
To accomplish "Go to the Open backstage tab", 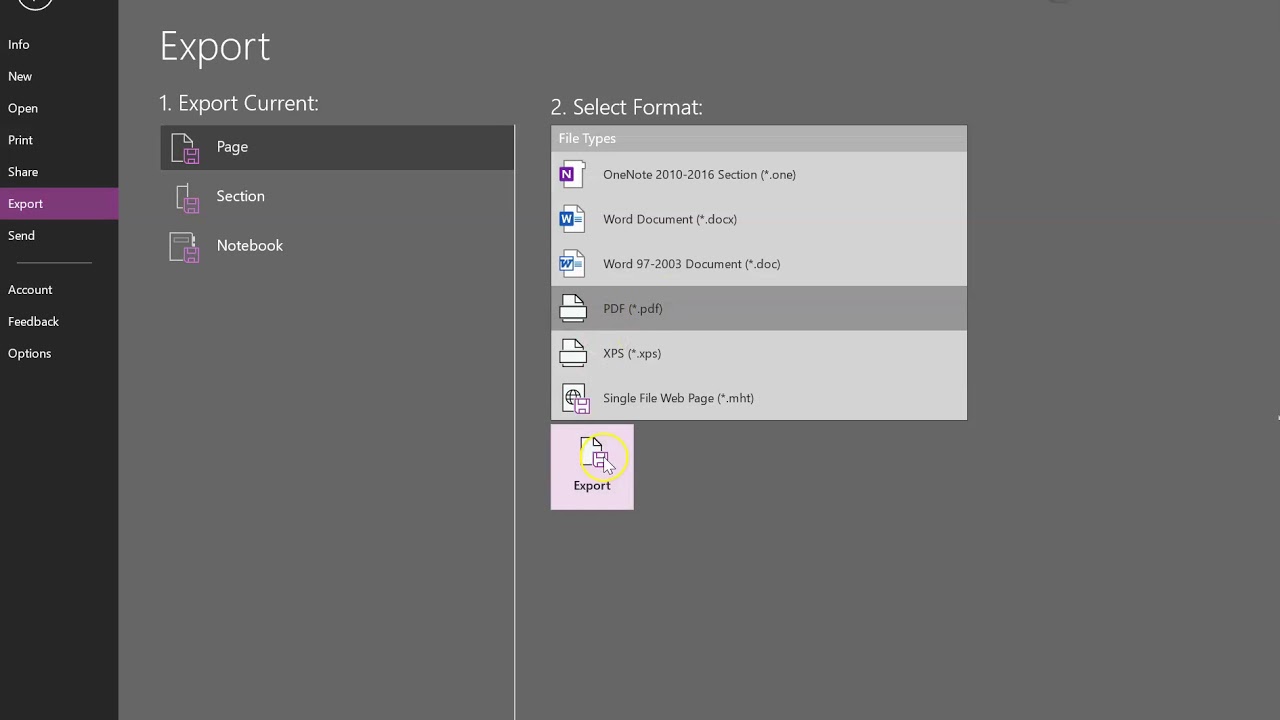I will 59,108.
